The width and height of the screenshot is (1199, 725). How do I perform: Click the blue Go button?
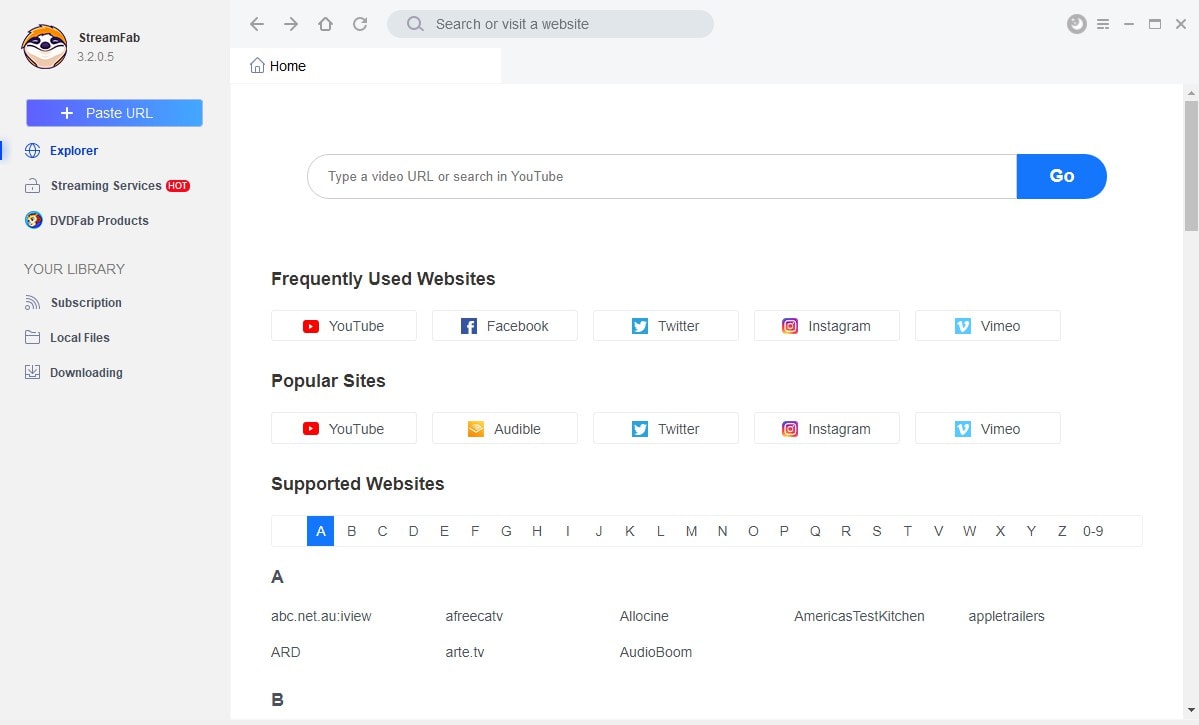point(1061,177)
